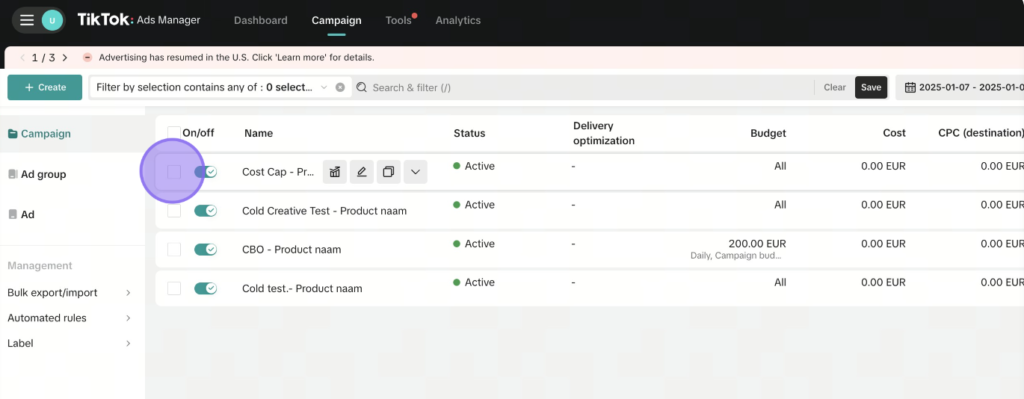Go to next notification with right arrow
This screenshot has width=1024, height=399.
(x=65, y=57)
